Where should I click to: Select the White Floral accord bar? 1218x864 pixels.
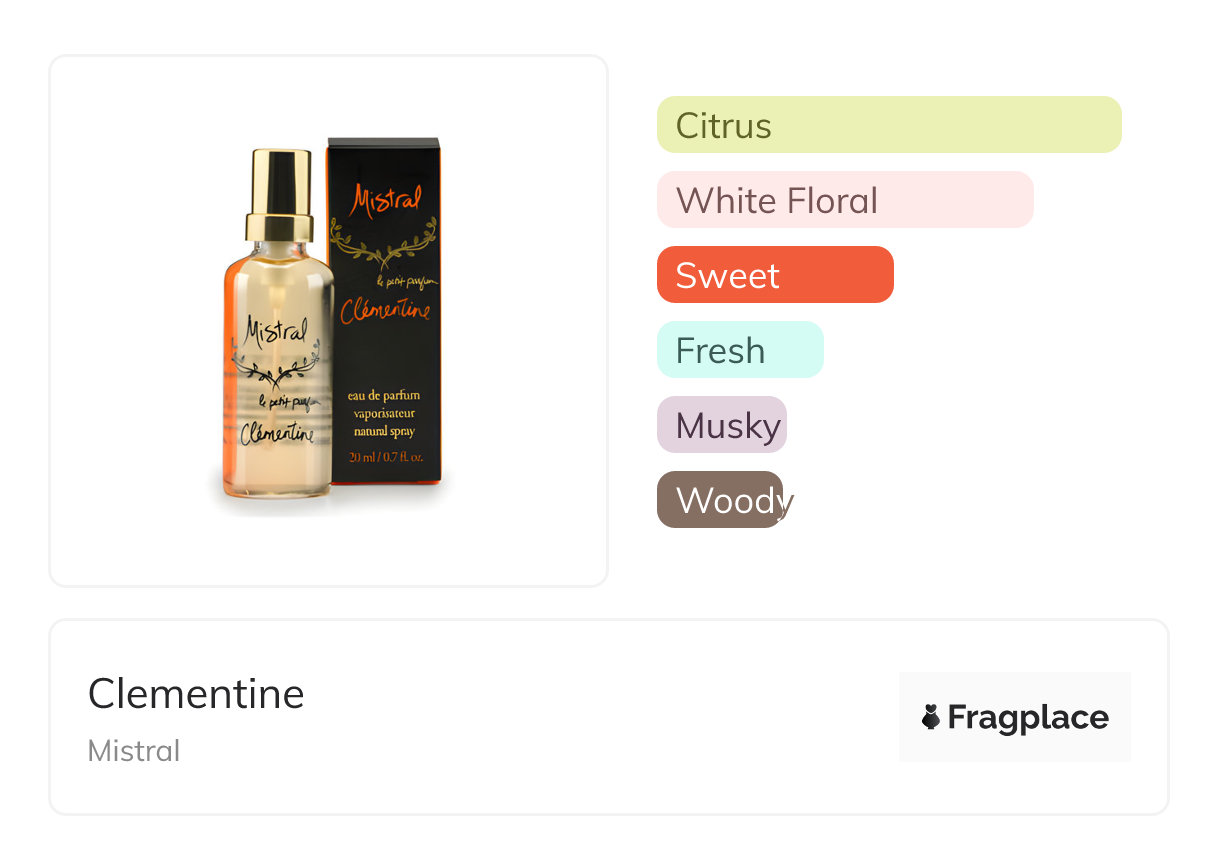click(844, 200)
